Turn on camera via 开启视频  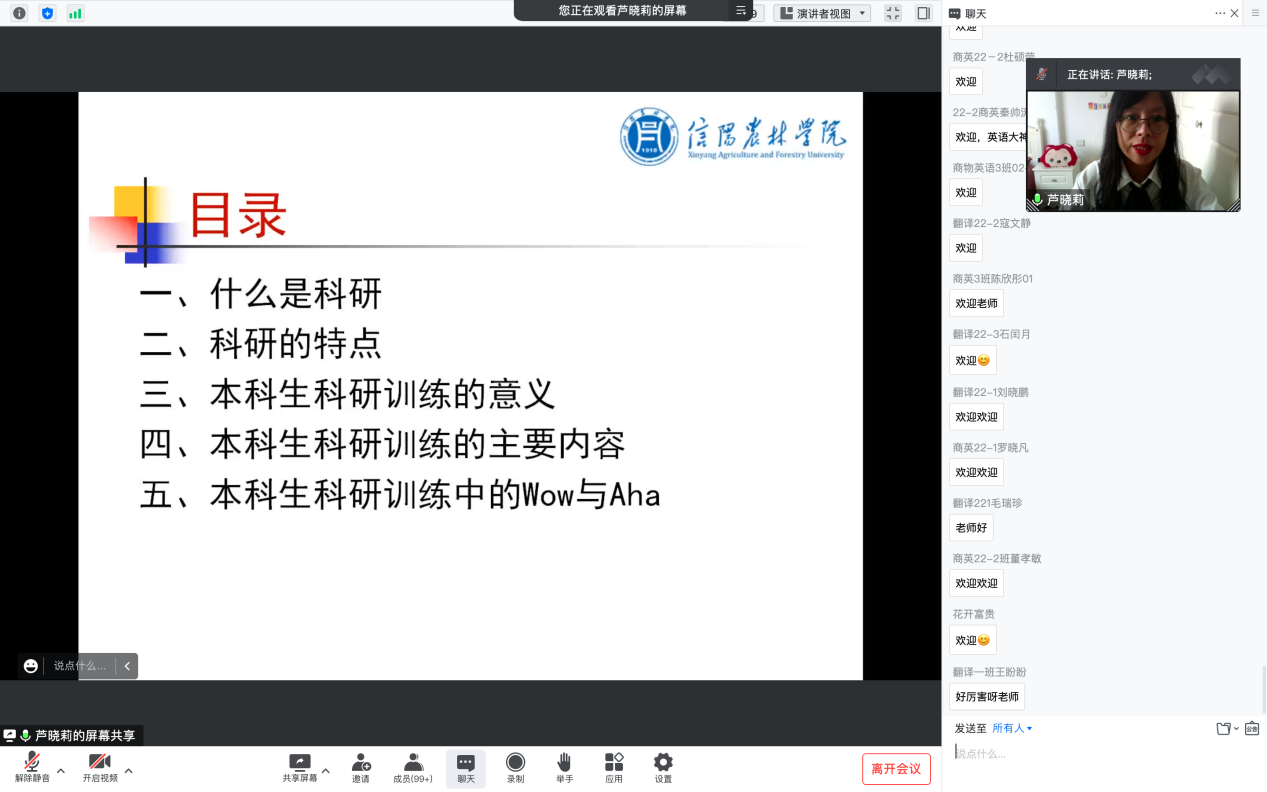point(99,763)
